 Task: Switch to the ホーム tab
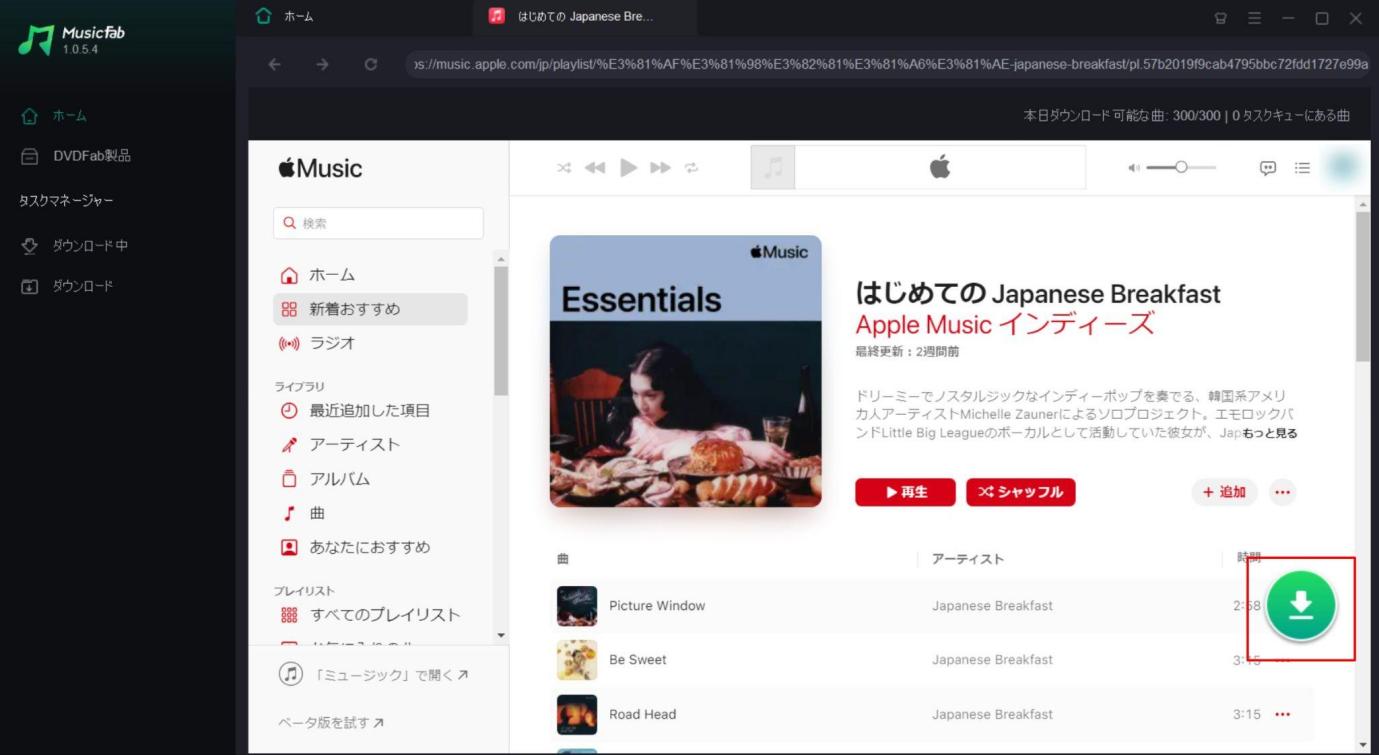pos(285,17)
